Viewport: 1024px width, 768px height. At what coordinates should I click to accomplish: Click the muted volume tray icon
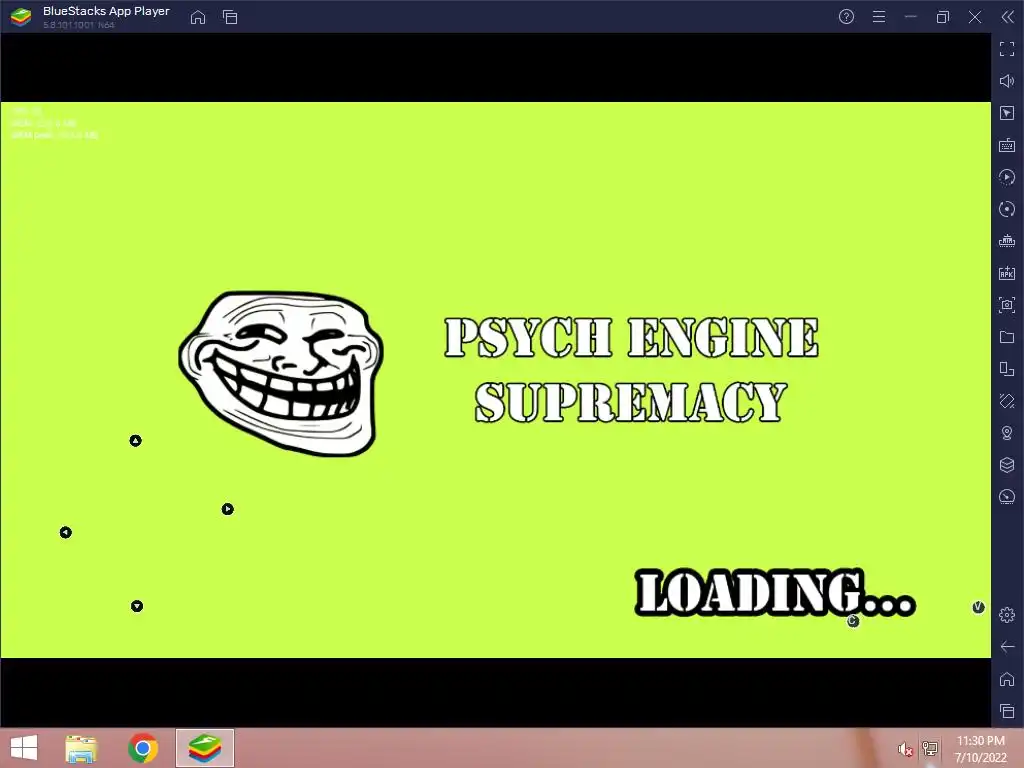point(904,749)
